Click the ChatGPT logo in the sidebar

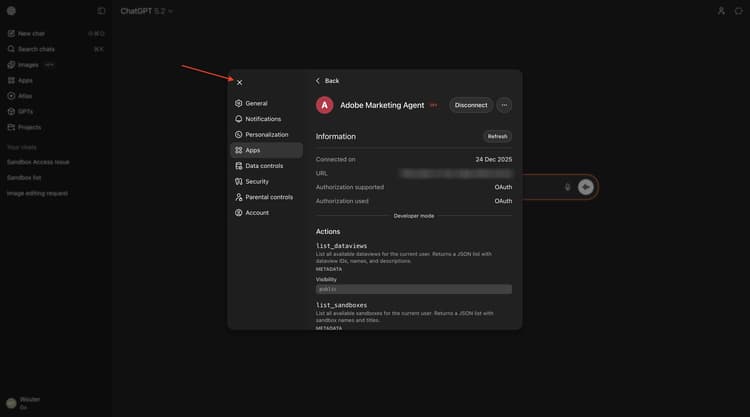pyautogui.click(x=11, y=11)
